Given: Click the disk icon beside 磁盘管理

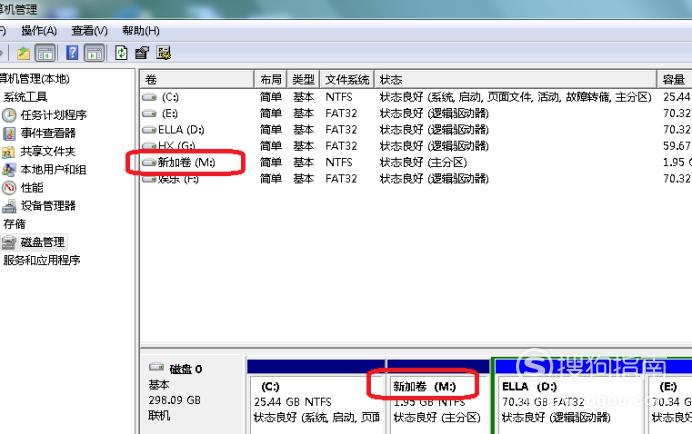Looking at the screenshot, I should [x=9, y=242].
